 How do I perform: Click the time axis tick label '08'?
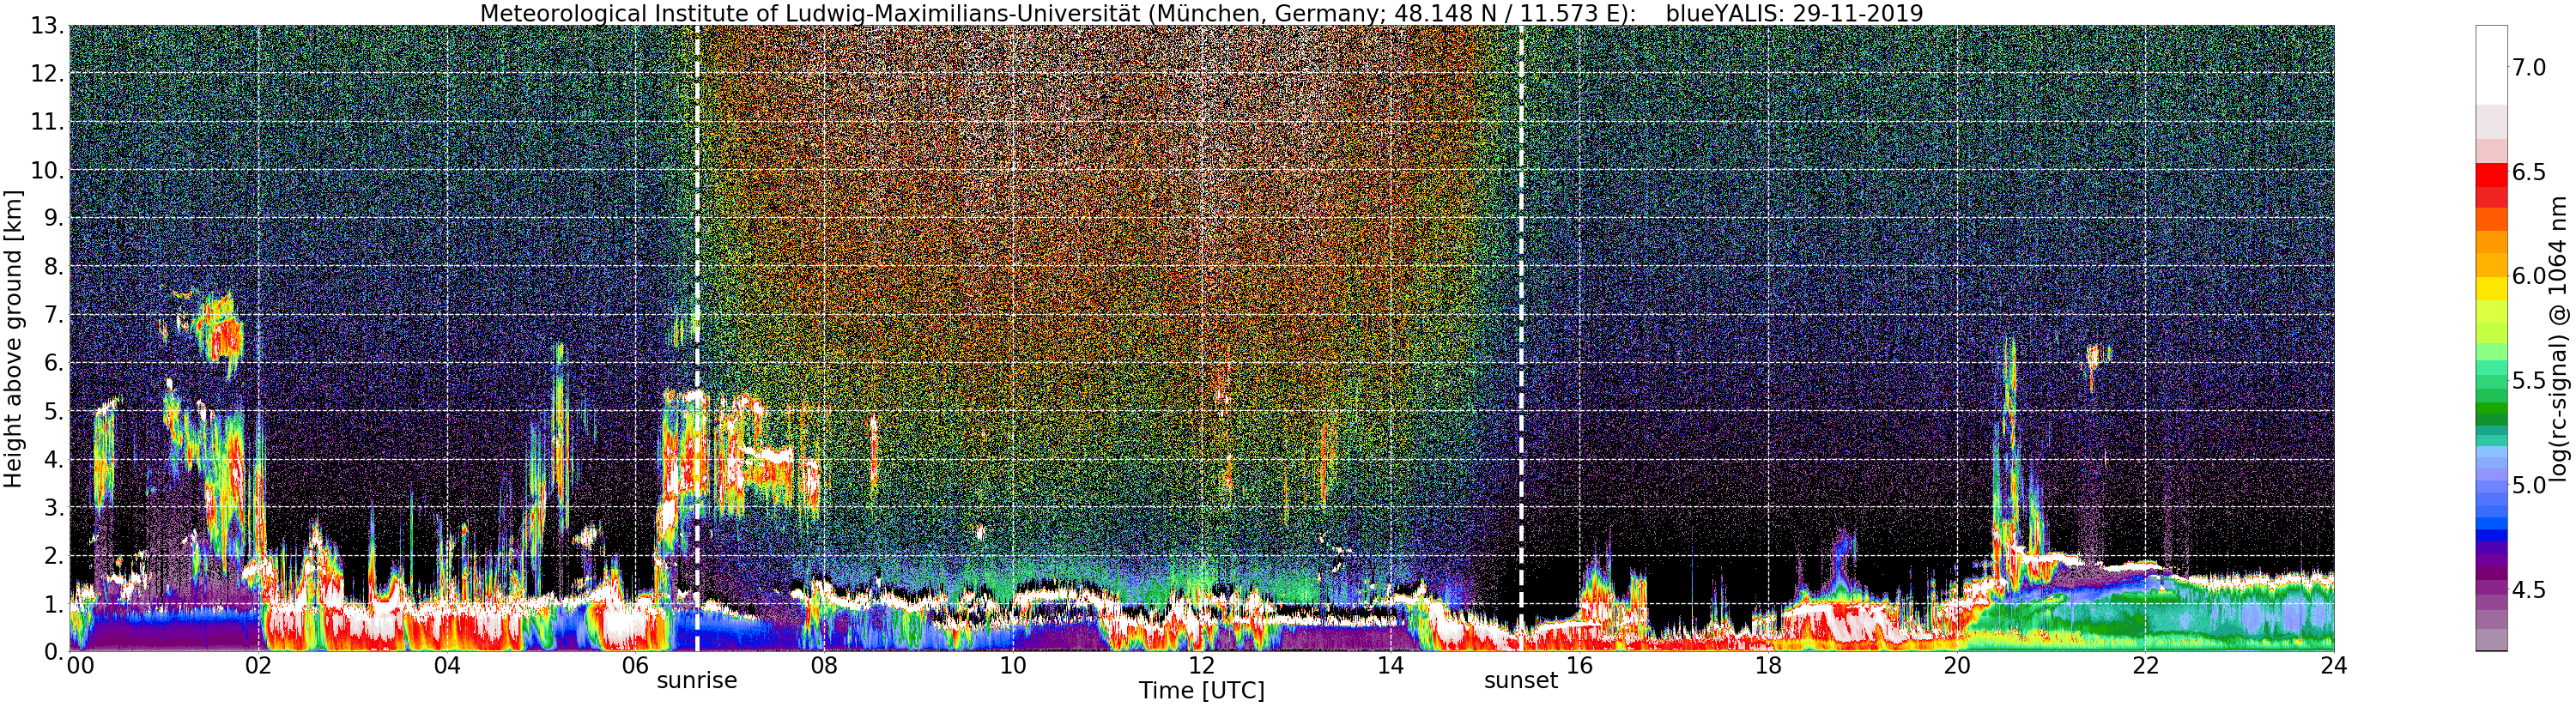pyautogui.click(x=824, y=666)
